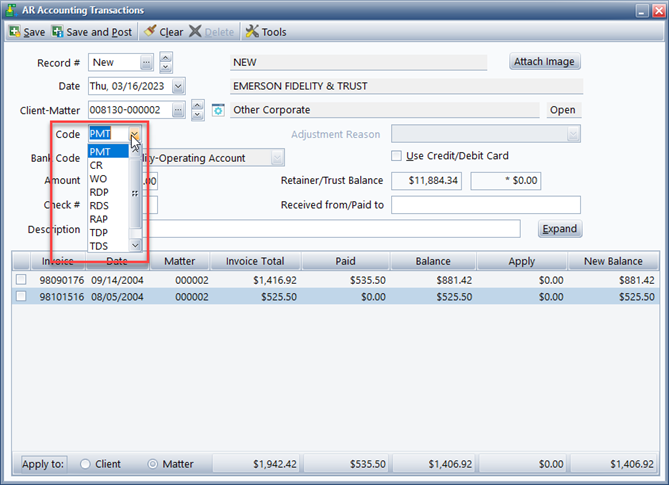The height and width of the screenshot is (485, 669).
Task: Click the Save toolbar icon
Action: (x=15, y=32)
